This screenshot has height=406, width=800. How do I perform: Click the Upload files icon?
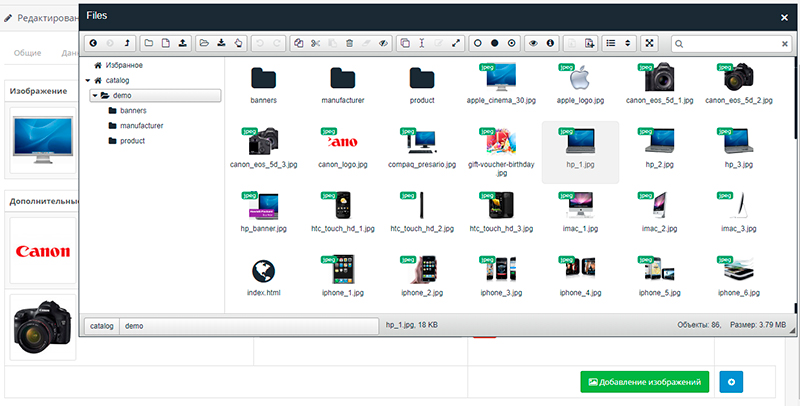coord(182,44)
